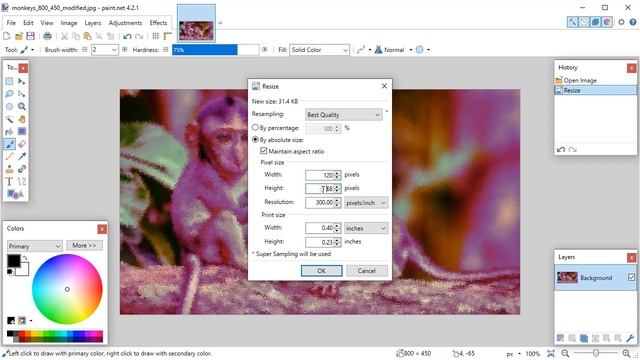Click the More >> button in Colors
The image size is (640, 360).
[84, 245]
